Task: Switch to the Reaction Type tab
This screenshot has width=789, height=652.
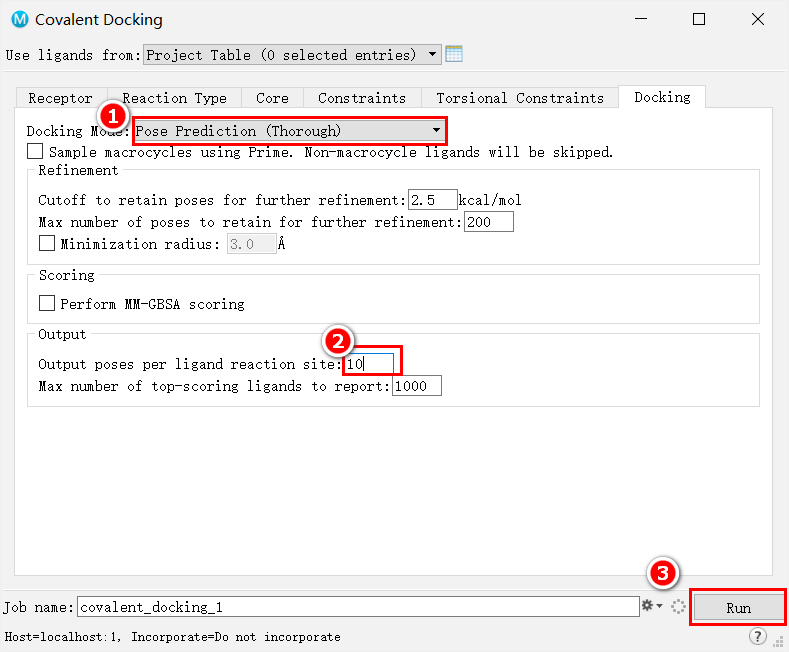Action: [x=174, y=98]
